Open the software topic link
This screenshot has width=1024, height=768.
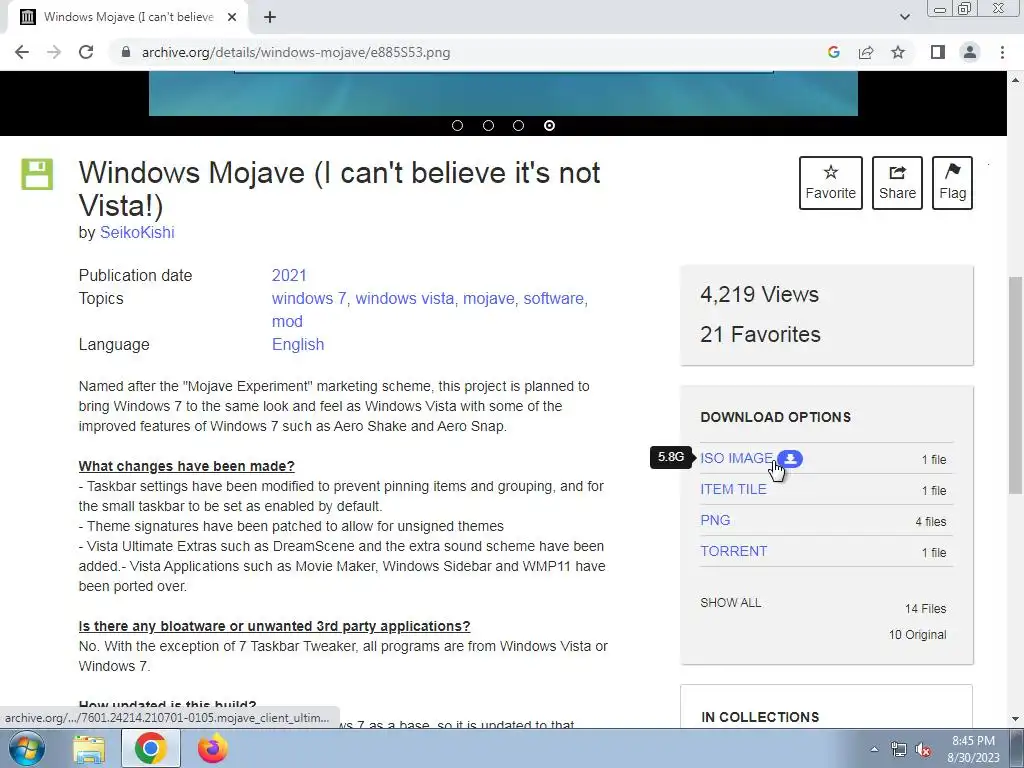coord(554,298)
